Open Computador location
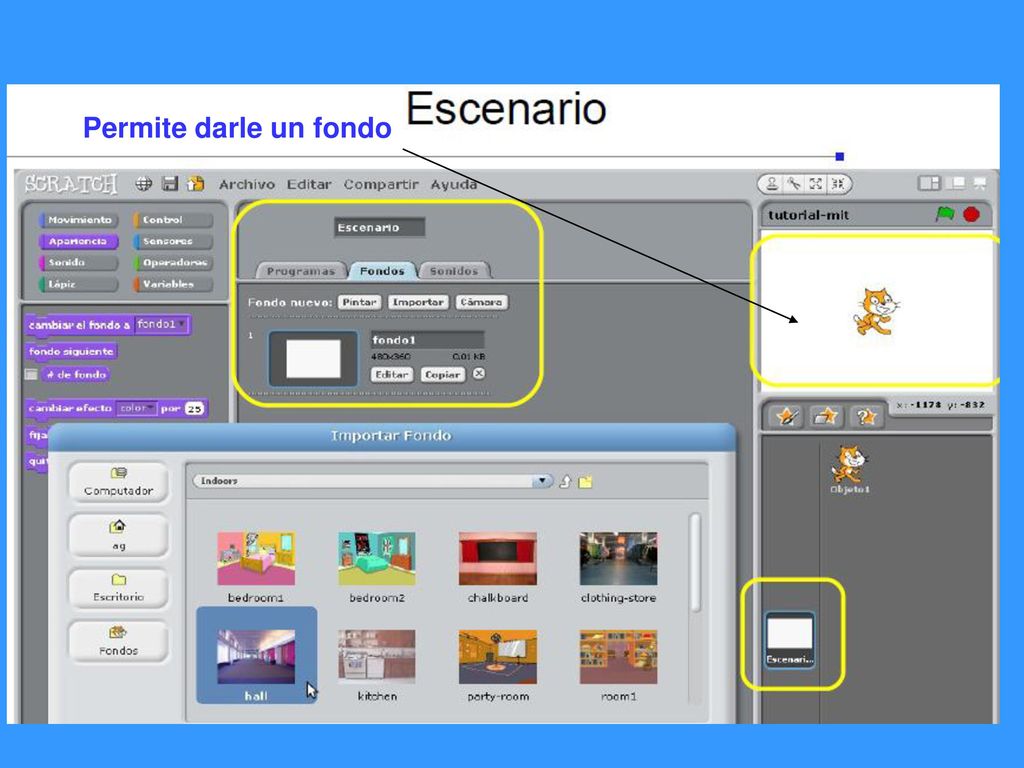The height and width of the screenshot is (768, 1024). click(118, 483)
